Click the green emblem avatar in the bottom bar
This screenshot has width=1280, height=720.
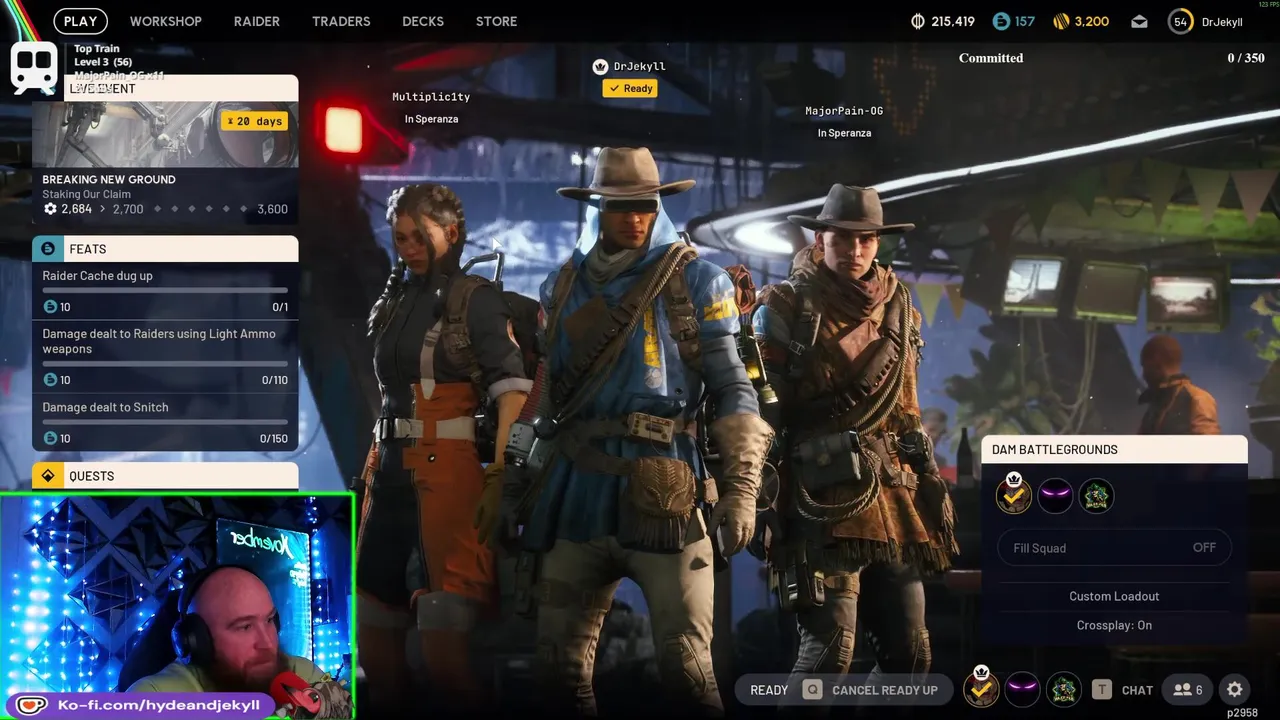(1063, 688)
